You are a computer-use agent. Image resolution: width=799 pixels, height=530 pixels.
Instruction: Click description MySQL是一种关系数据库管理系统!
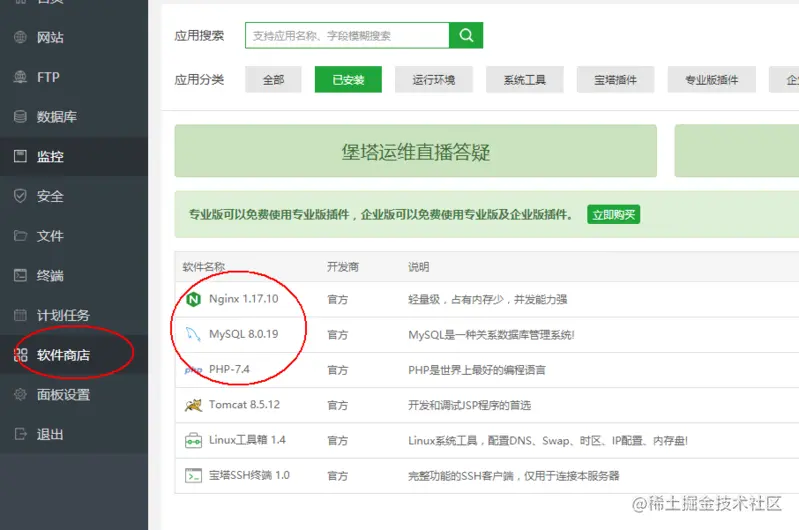click(x=491, y=335)
